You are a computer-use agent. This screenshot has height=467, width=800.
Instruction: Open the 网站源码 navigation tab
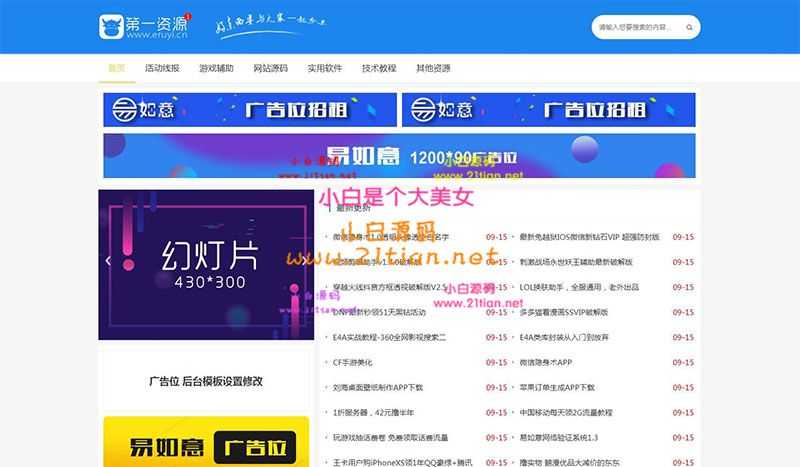click(x=270, y=68)
